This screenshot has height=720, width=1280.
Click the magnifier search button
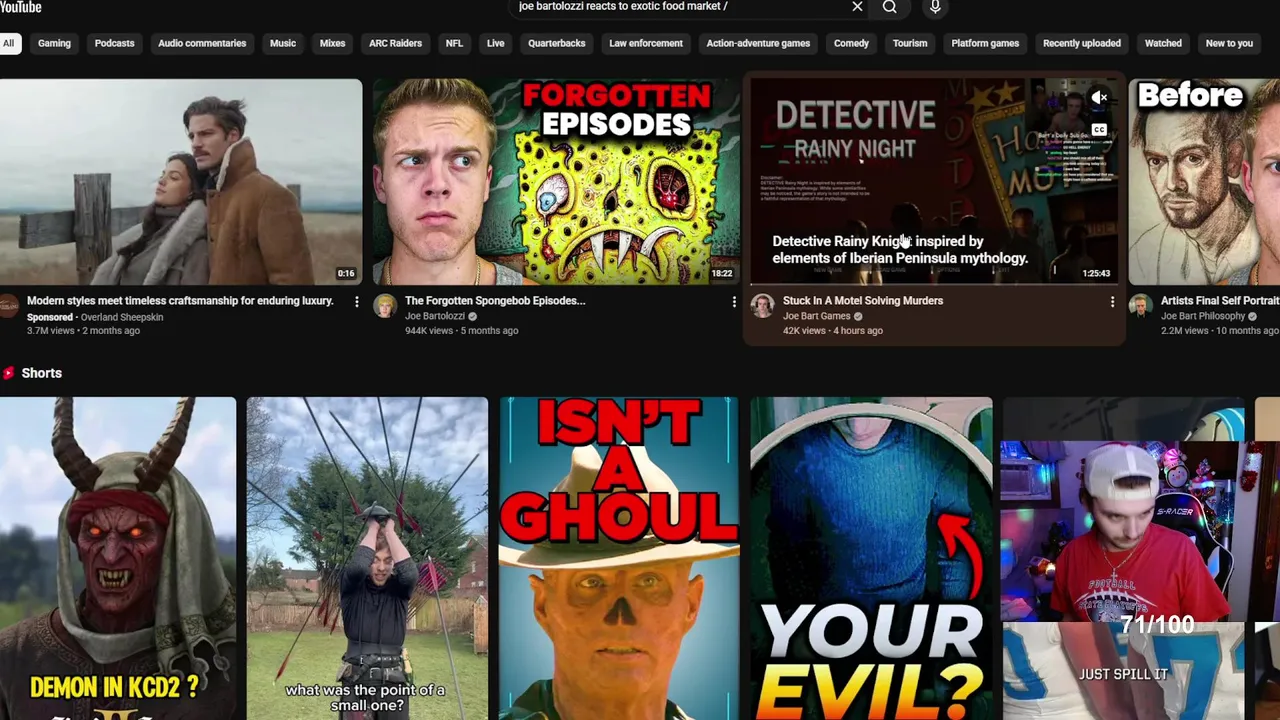click(889, 7)
